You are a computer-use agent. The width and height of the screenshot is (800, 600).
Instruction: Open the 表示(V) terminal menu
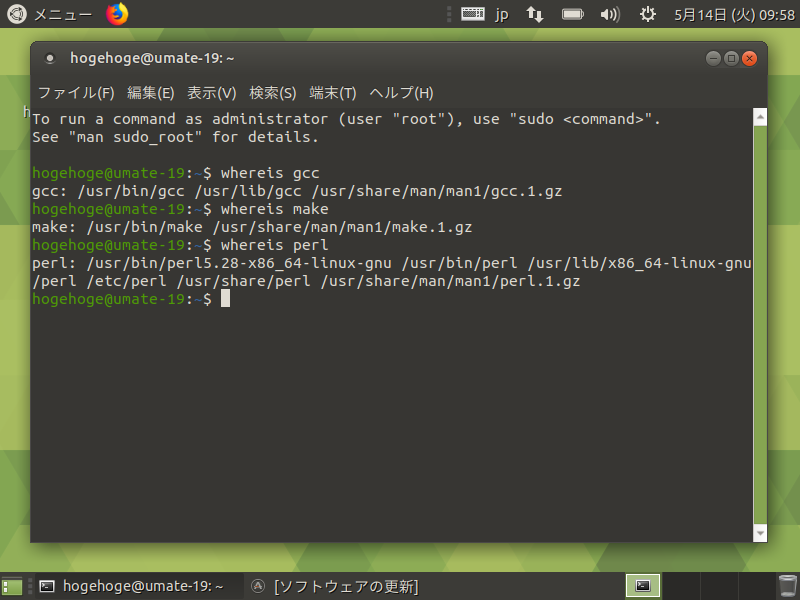212,93
